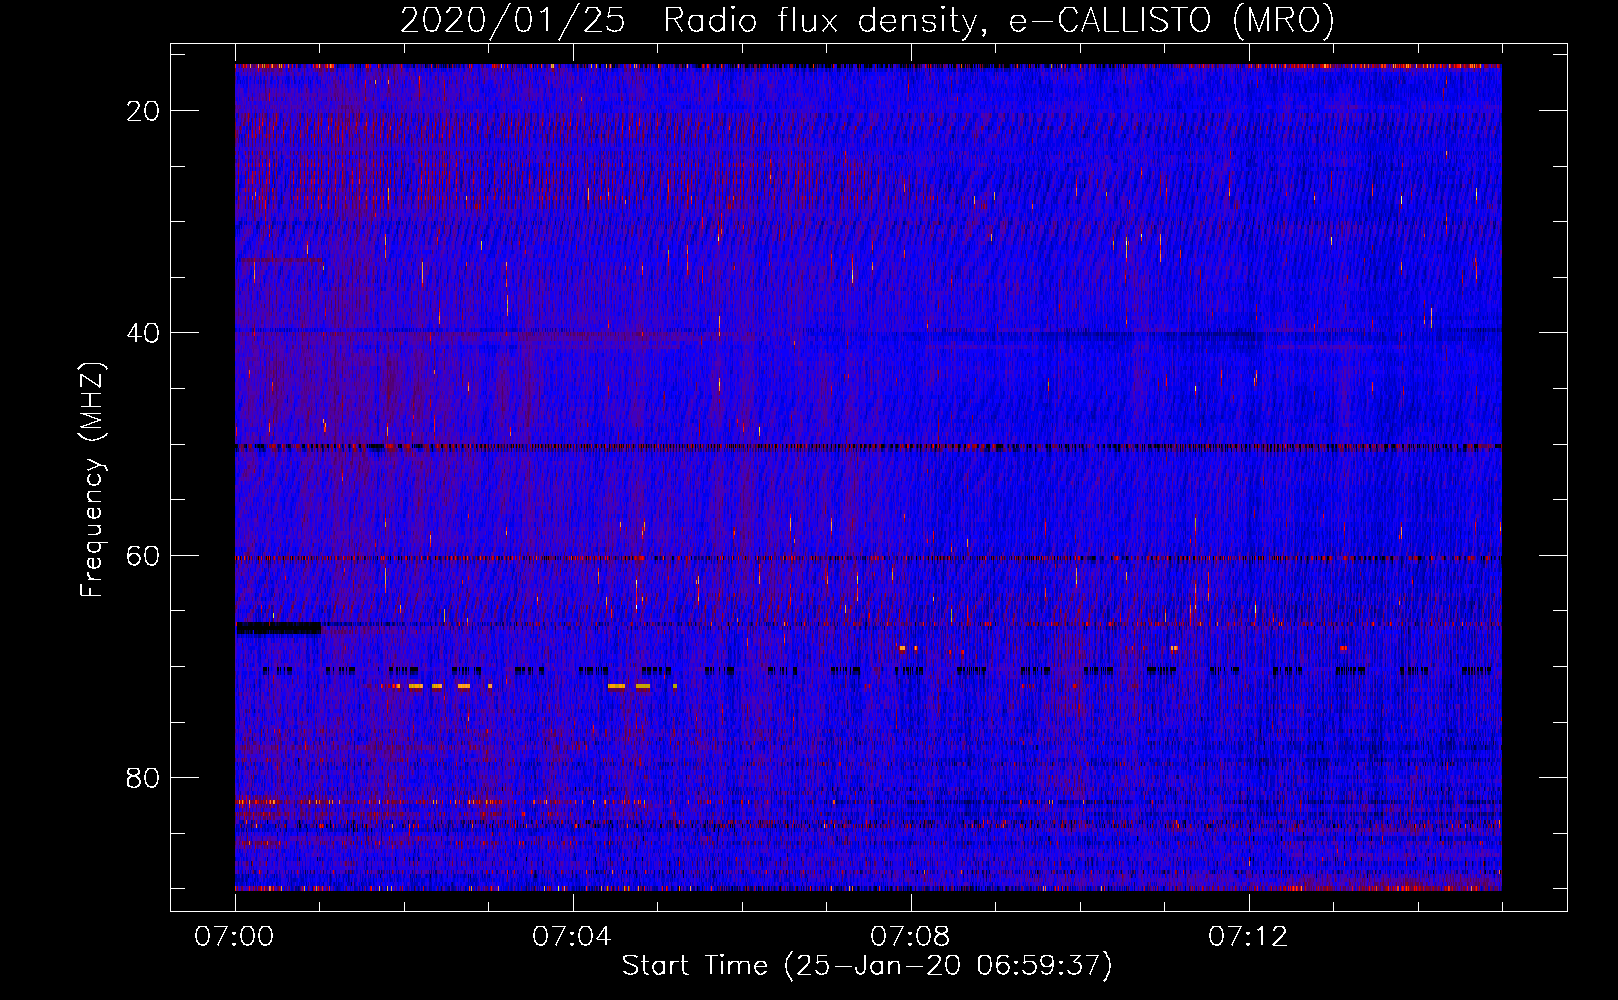Screen dimensions: 1618x1000
Task: Click the '40' frequency tick label
Action: click(143, 333)
